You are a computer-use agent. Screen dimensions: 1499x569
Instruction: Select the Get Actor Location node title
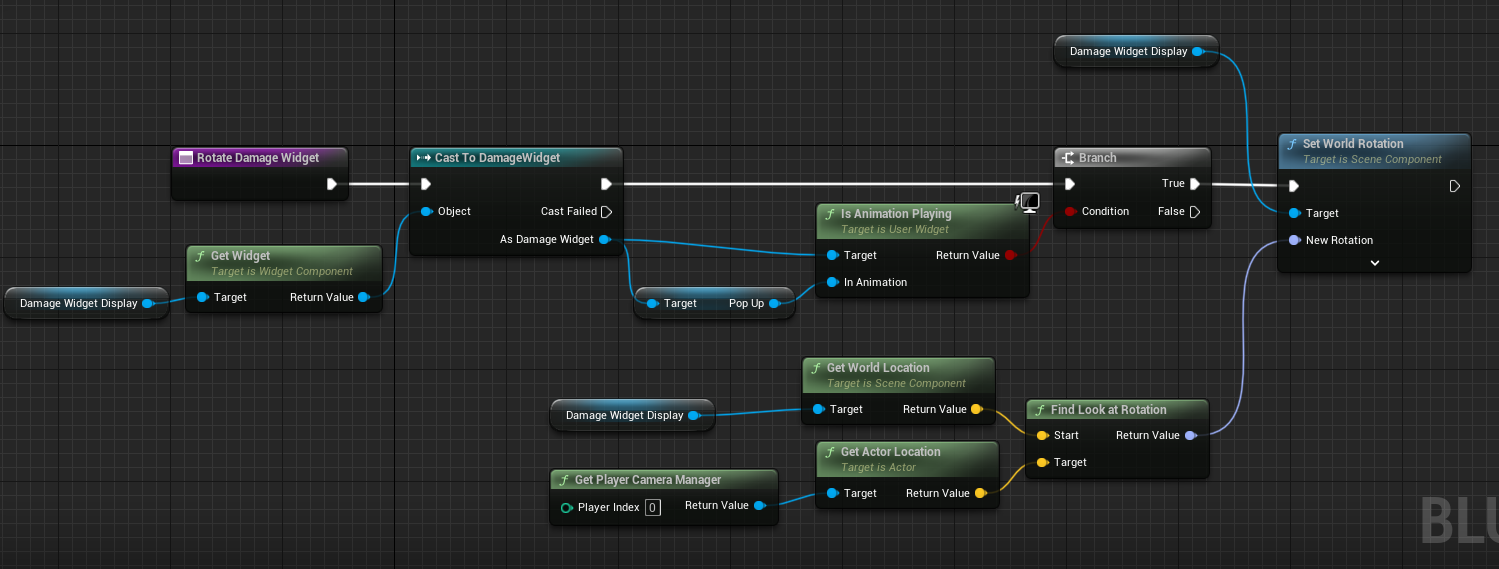point(890,452)
